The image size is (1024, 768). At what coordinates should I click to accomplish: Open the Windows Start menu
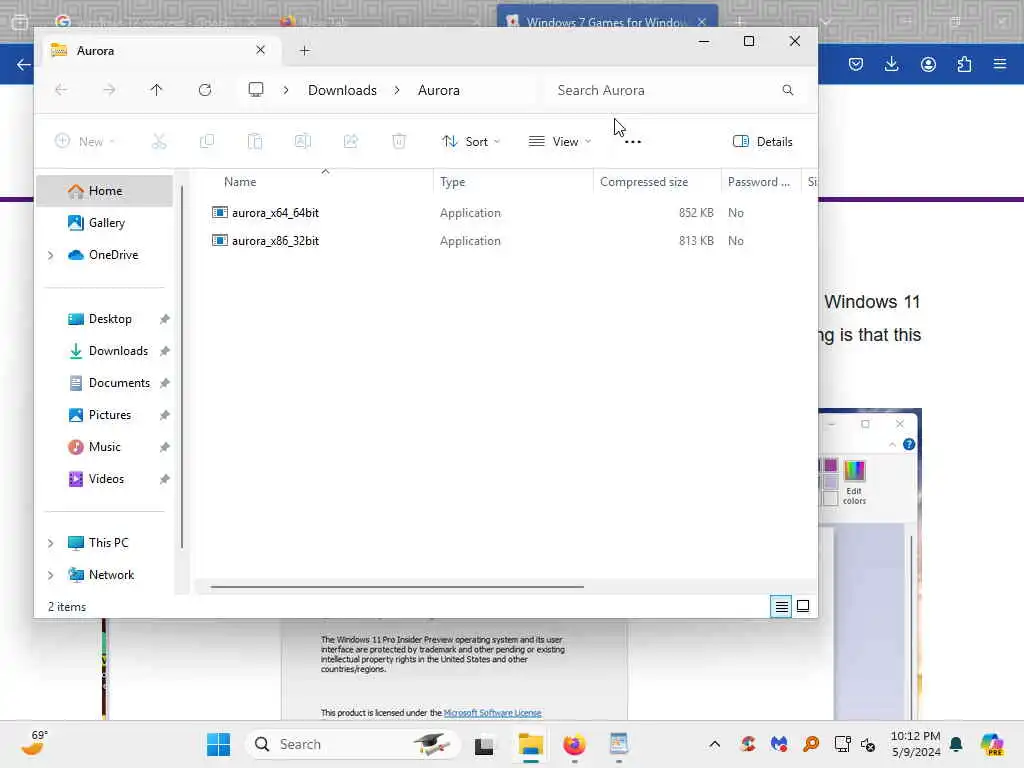[218, 744]
